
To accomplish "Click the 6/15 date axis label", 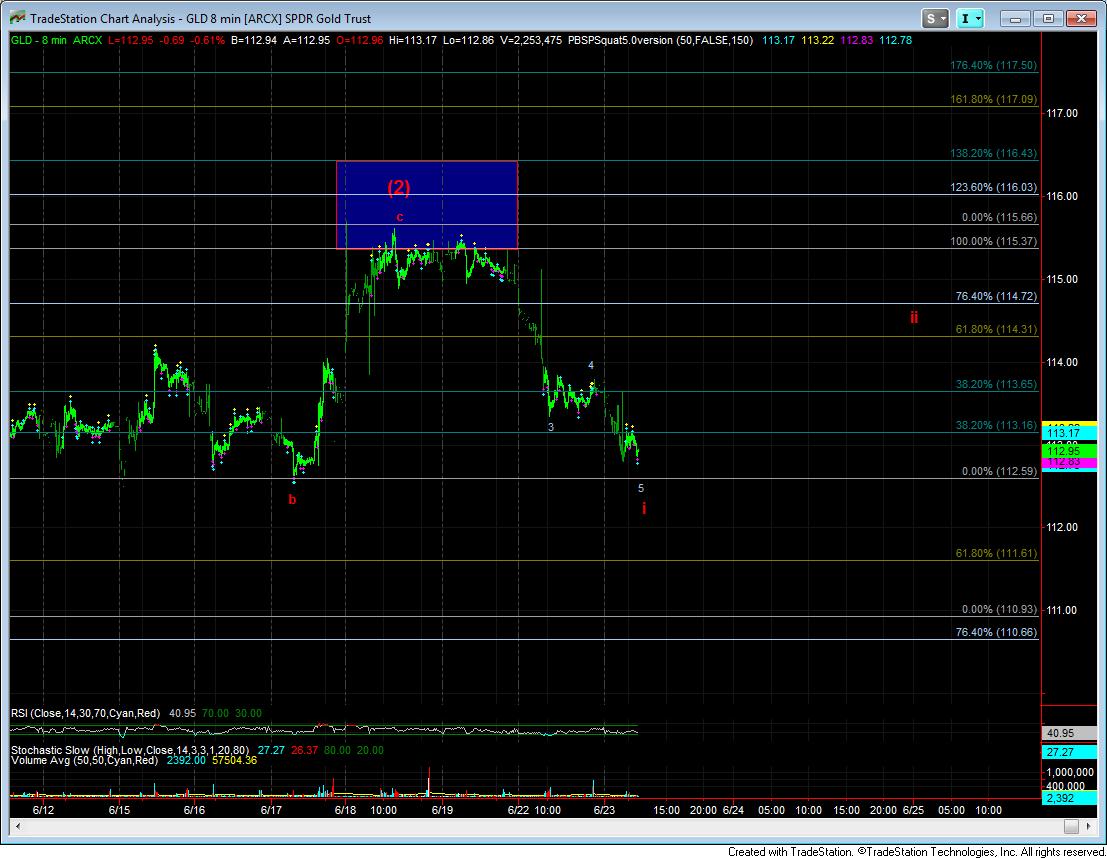I will pyautogui.click(x=119, y=810).
